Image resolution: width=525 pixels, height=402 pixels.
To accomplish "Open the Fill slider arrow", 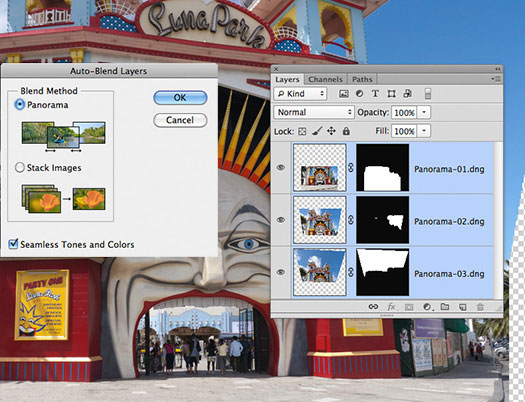I will pyautogui.click(x=424, y=131).
